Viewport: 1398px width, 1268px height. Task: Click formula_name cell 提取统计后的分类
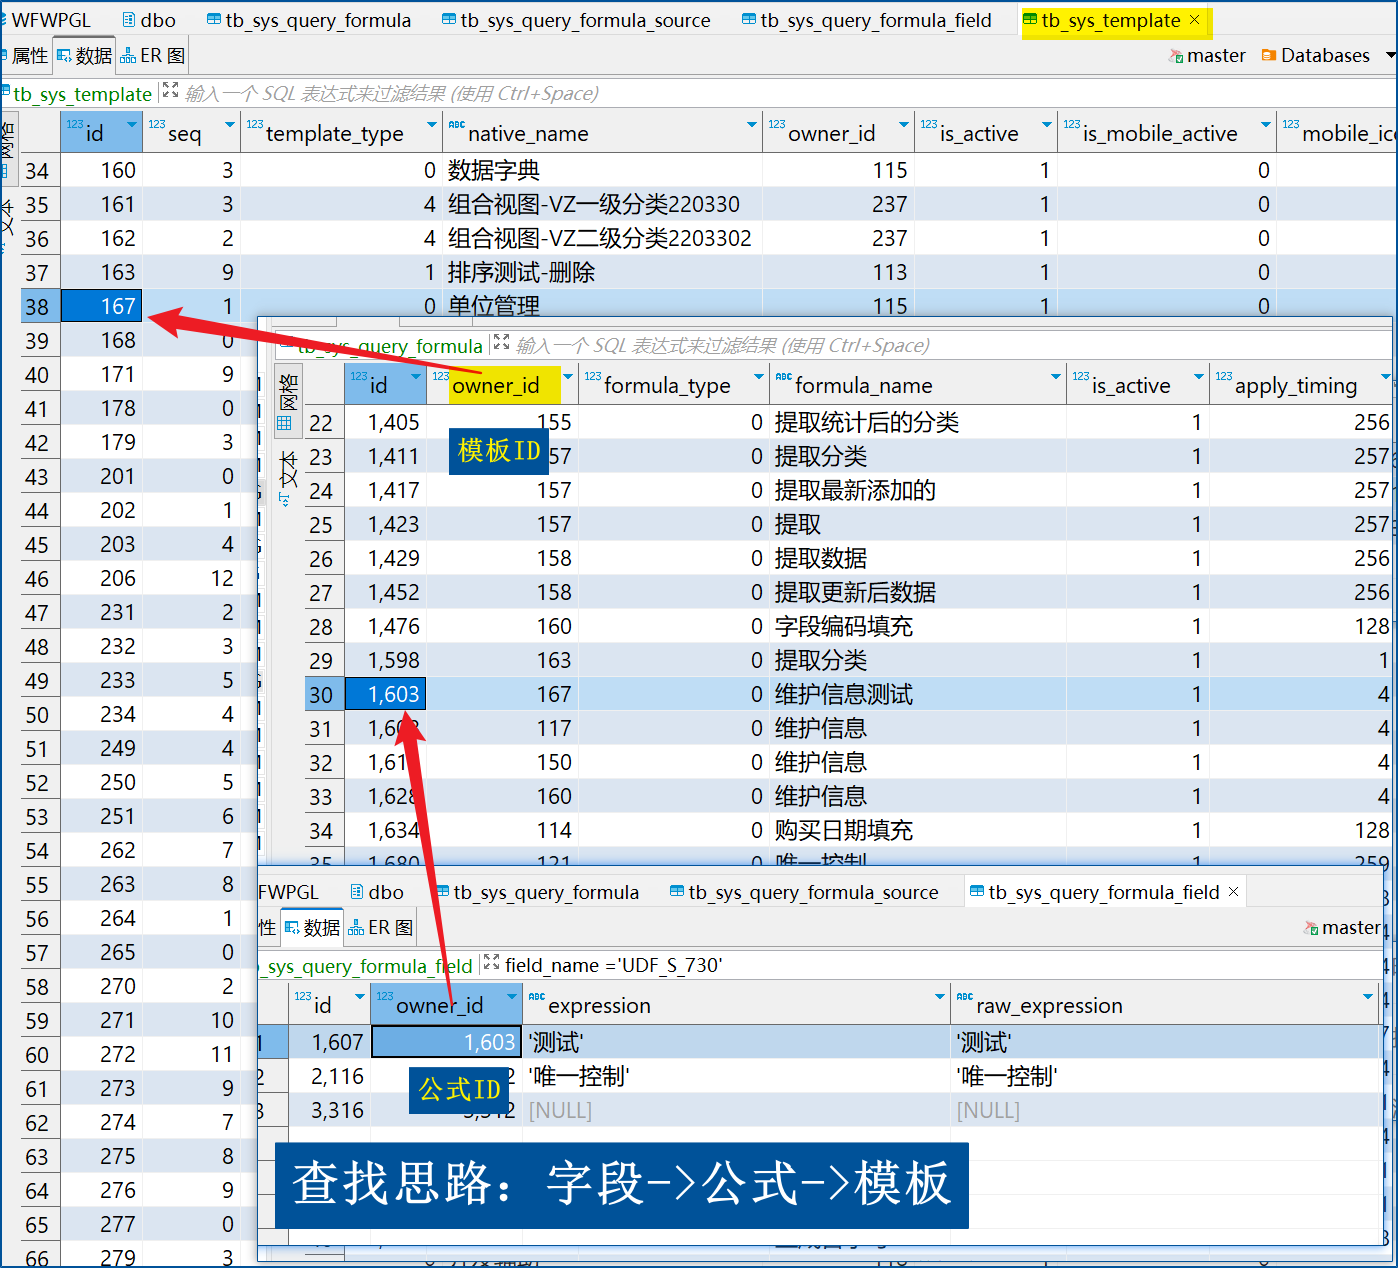click(918, 422)
